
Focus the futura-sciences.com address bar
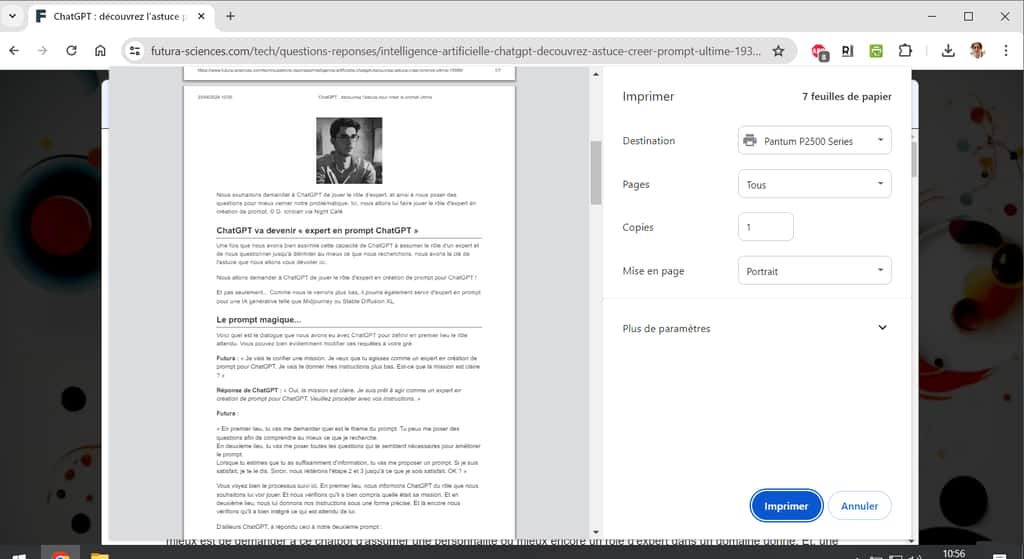pyautogui.click(x=455, y=51)
